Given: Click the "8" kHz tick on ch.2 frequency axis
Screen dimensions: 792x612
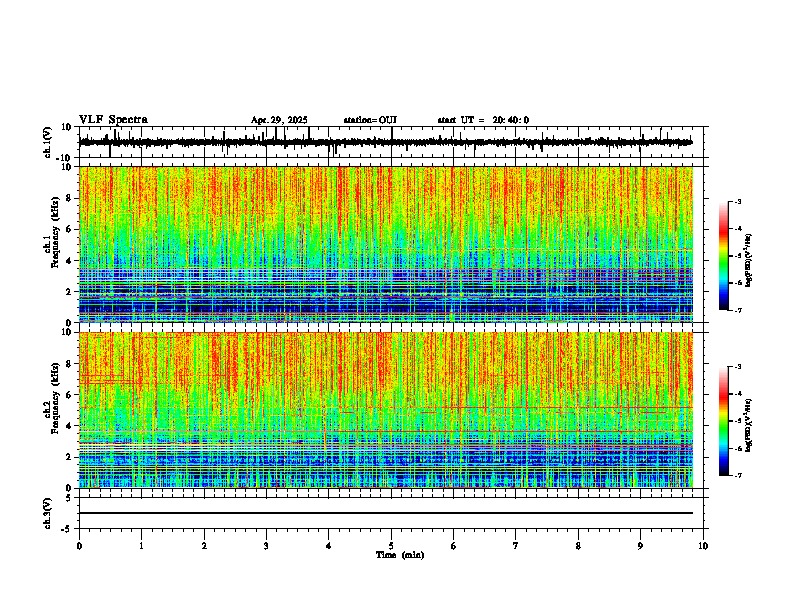Looking at the screenshot, I should click(69, 364).
